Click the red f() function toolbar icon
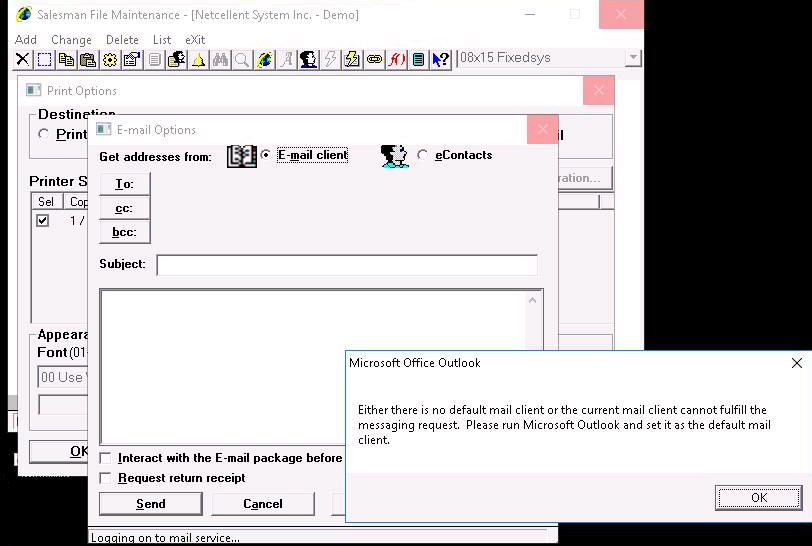This screenshot has width=812, height=546. [x=396, y=60]
